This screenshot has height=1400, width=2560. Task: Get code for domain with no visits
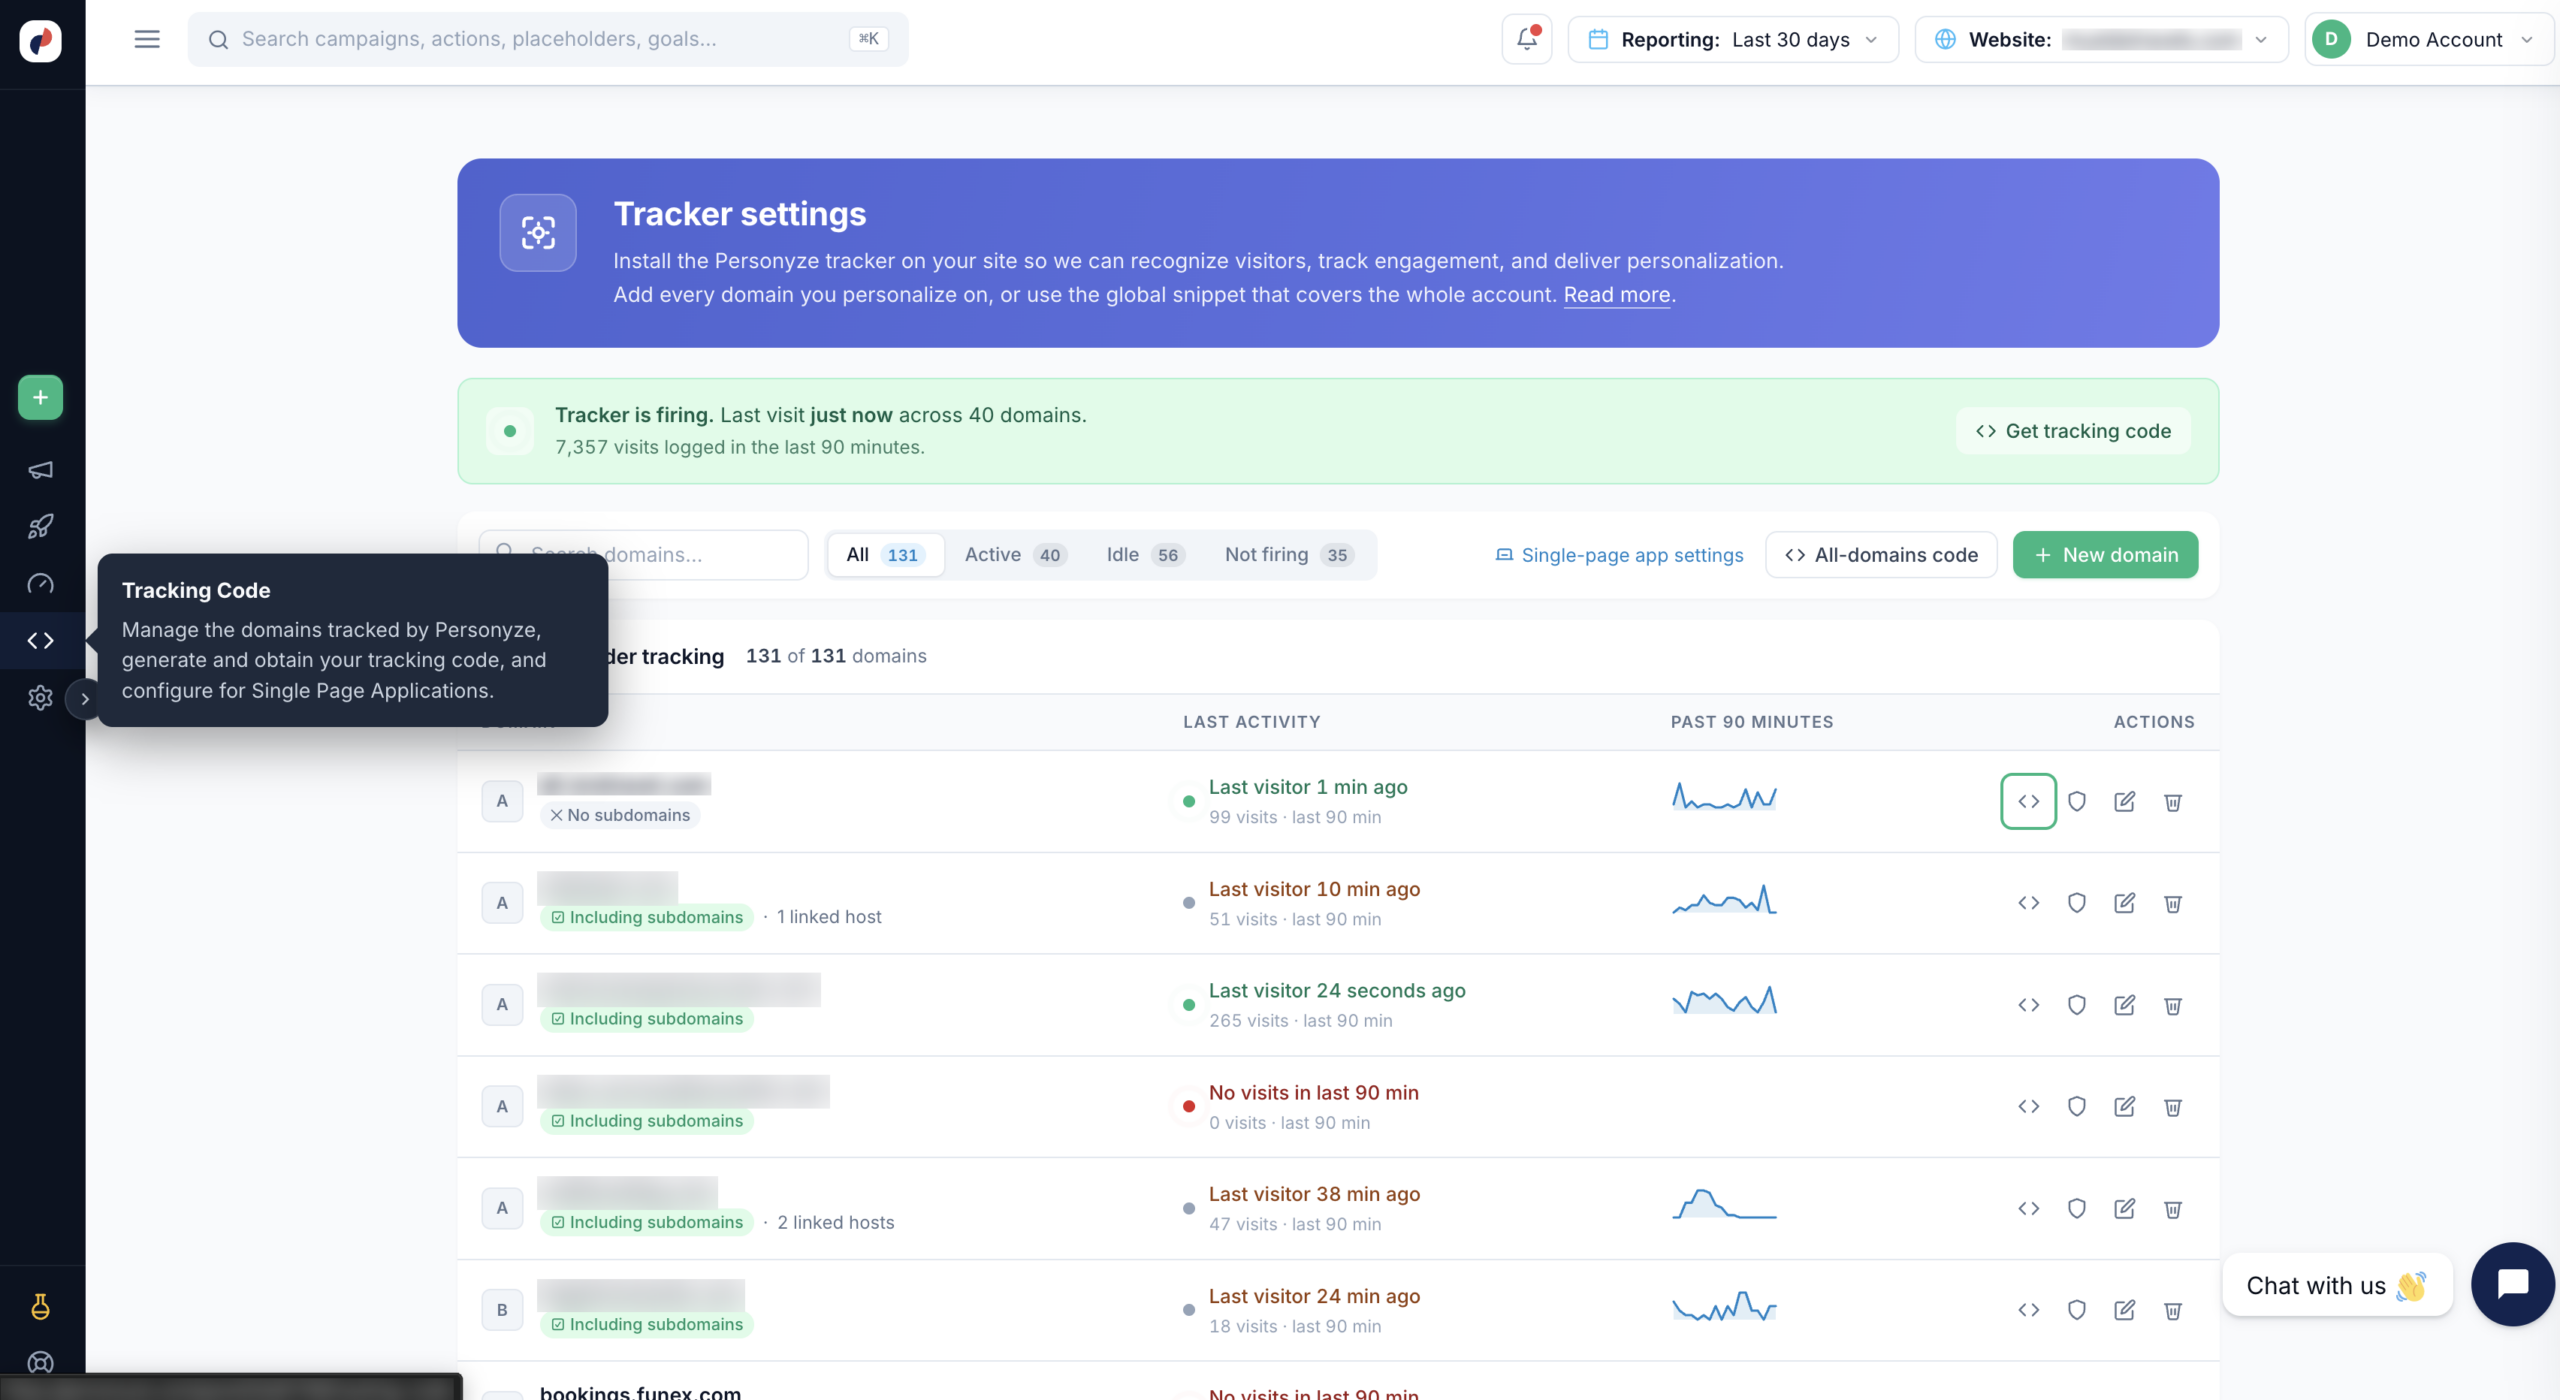[x=2028, y=1106]
